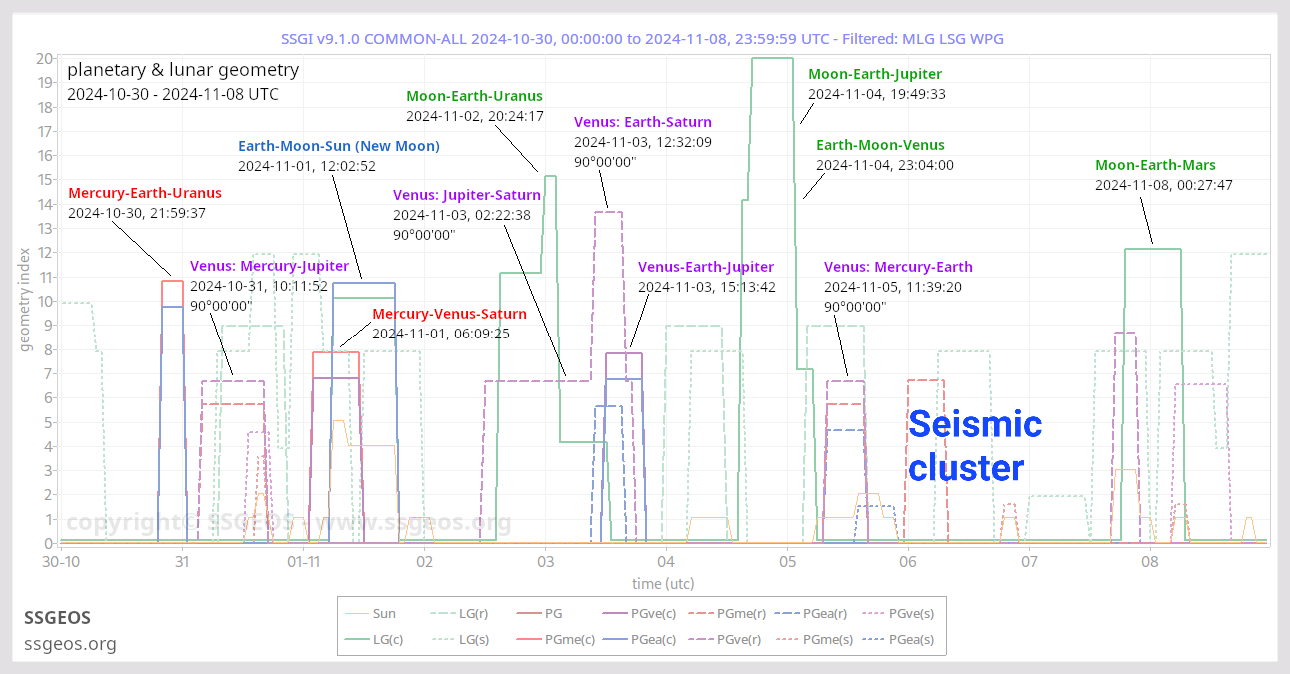This screenshot has height=674, width=1290.
Task: Click the chart title at the top
Action: (645, 37)
